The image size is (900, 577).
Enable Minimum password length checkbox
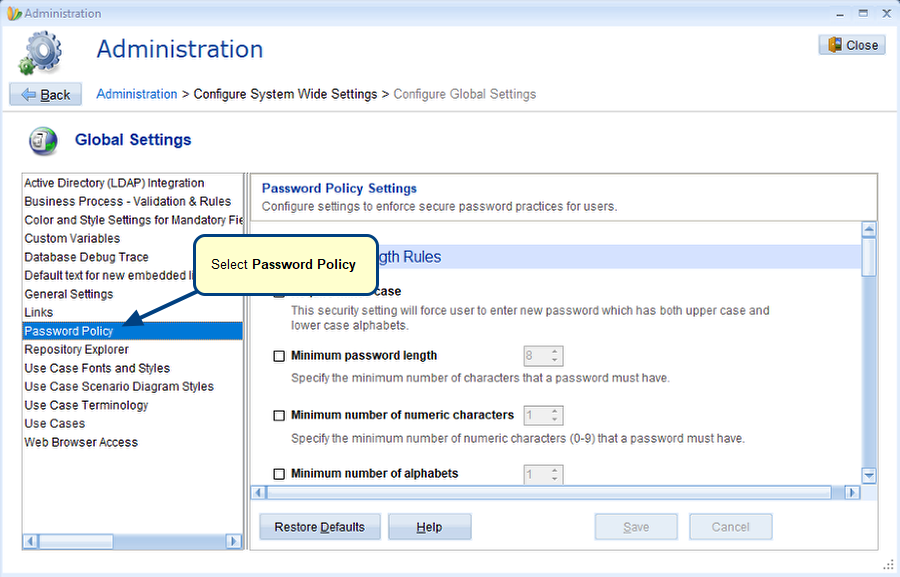[x=279, y=356]
